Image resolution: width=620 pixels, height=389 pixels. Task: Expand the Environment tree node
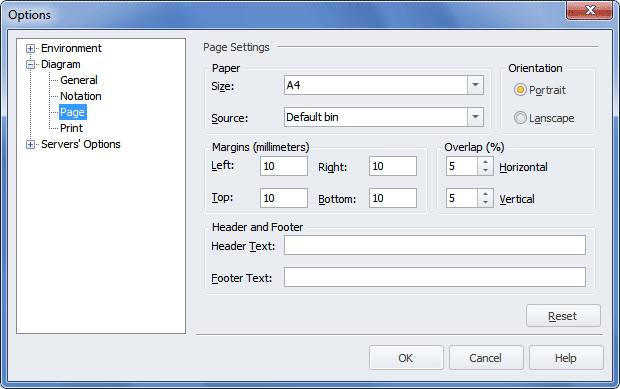click(30, 49)
